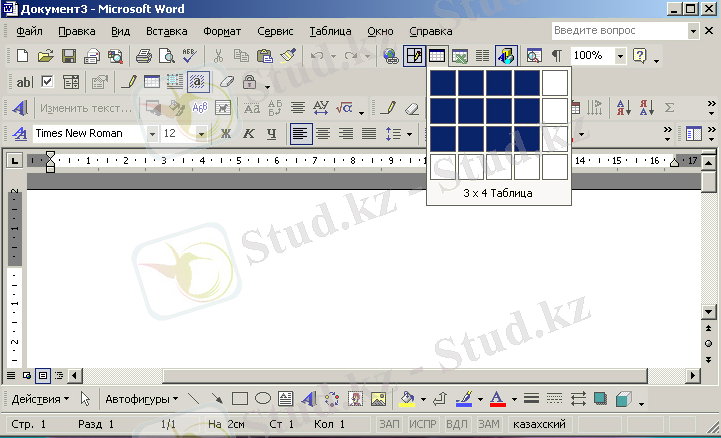Screen dimensions: 721x438
Task: Open the Columns layout icon
Action: tap(482, 56)
